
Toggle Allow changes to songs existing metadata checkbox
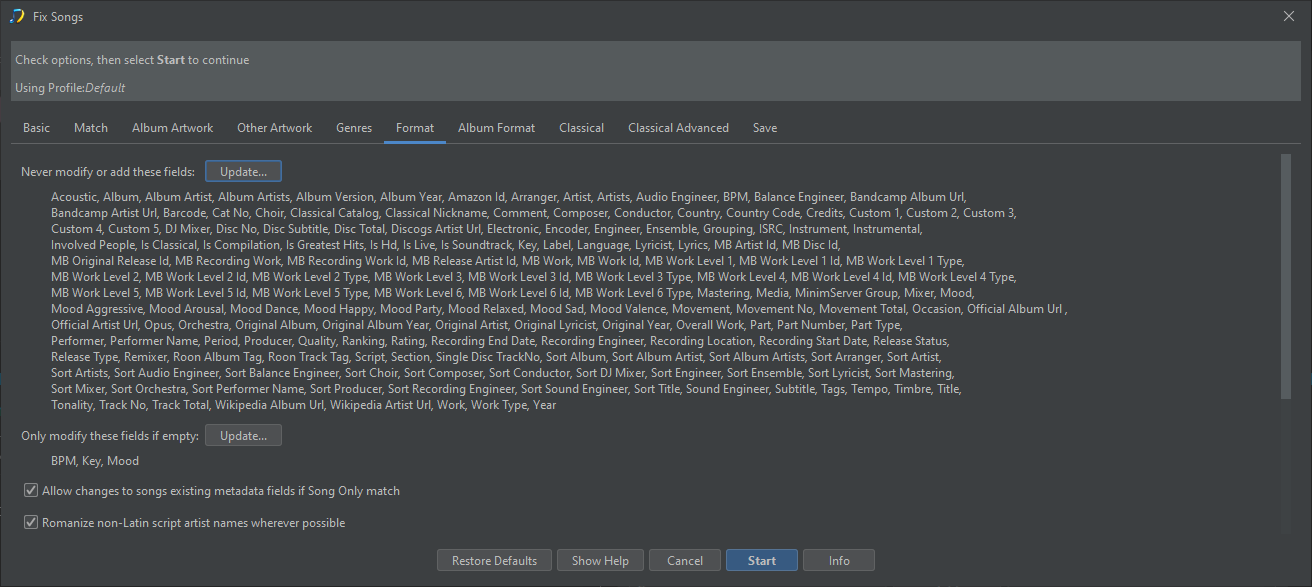coord(31,491)
